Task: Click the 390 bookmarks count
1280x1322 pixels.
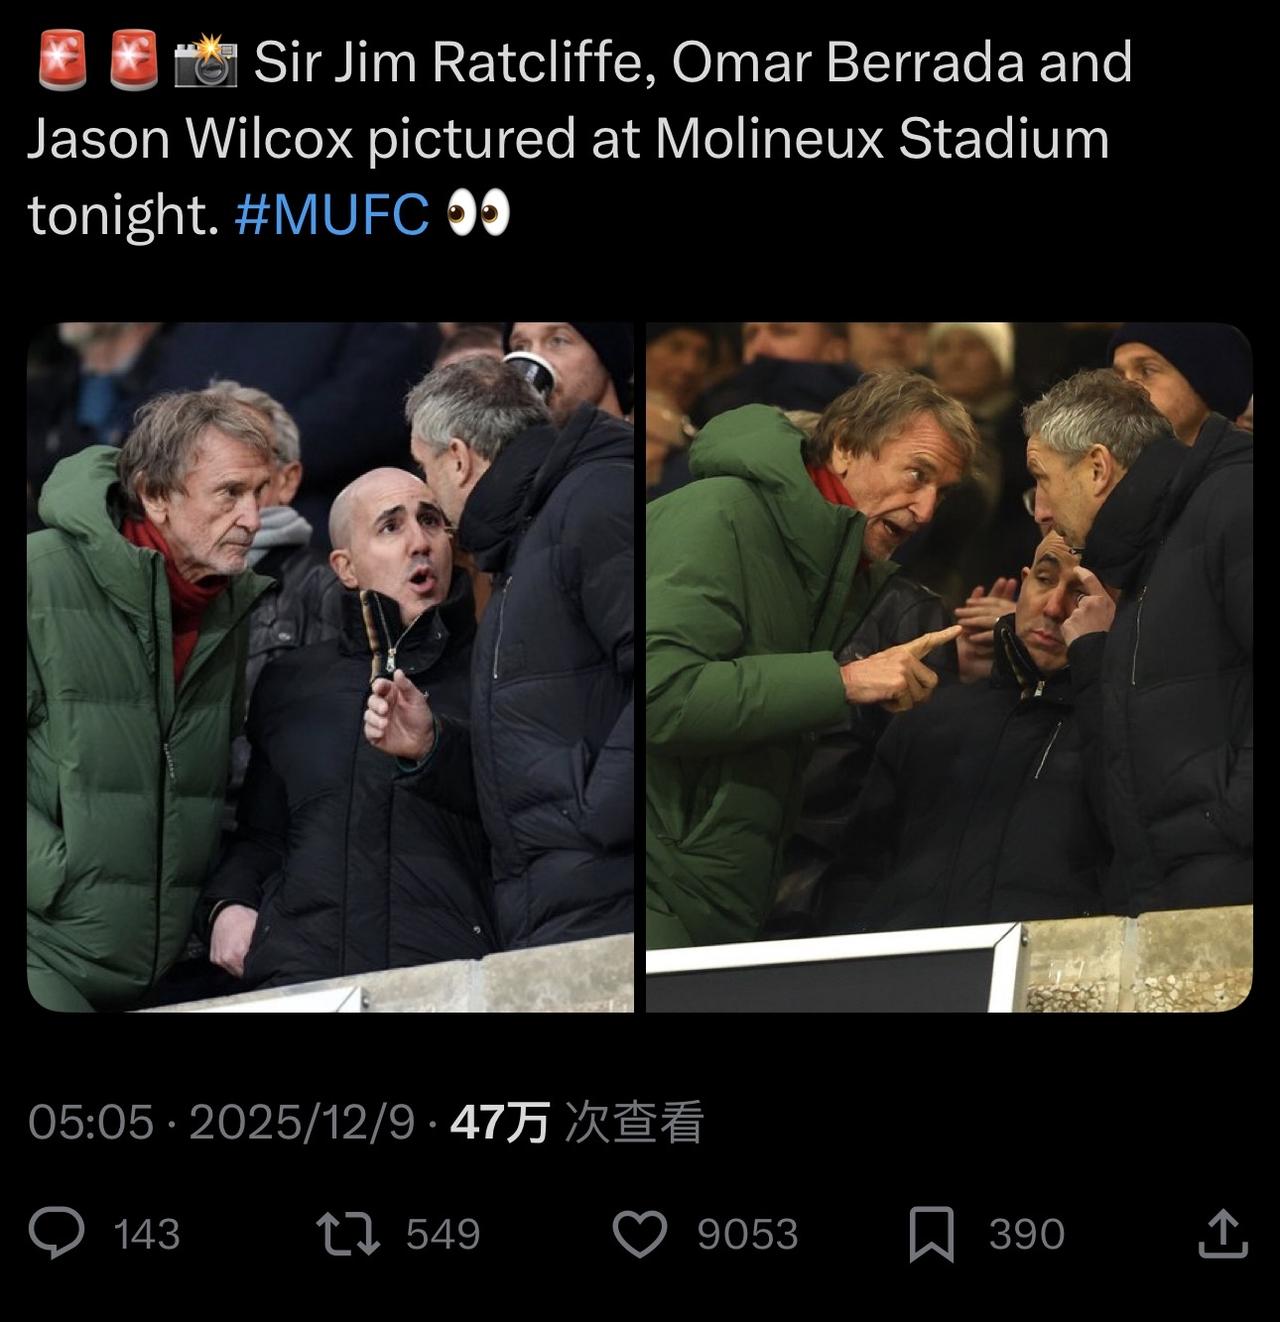Action: pyautogui.click(x=1026, y=1234)
